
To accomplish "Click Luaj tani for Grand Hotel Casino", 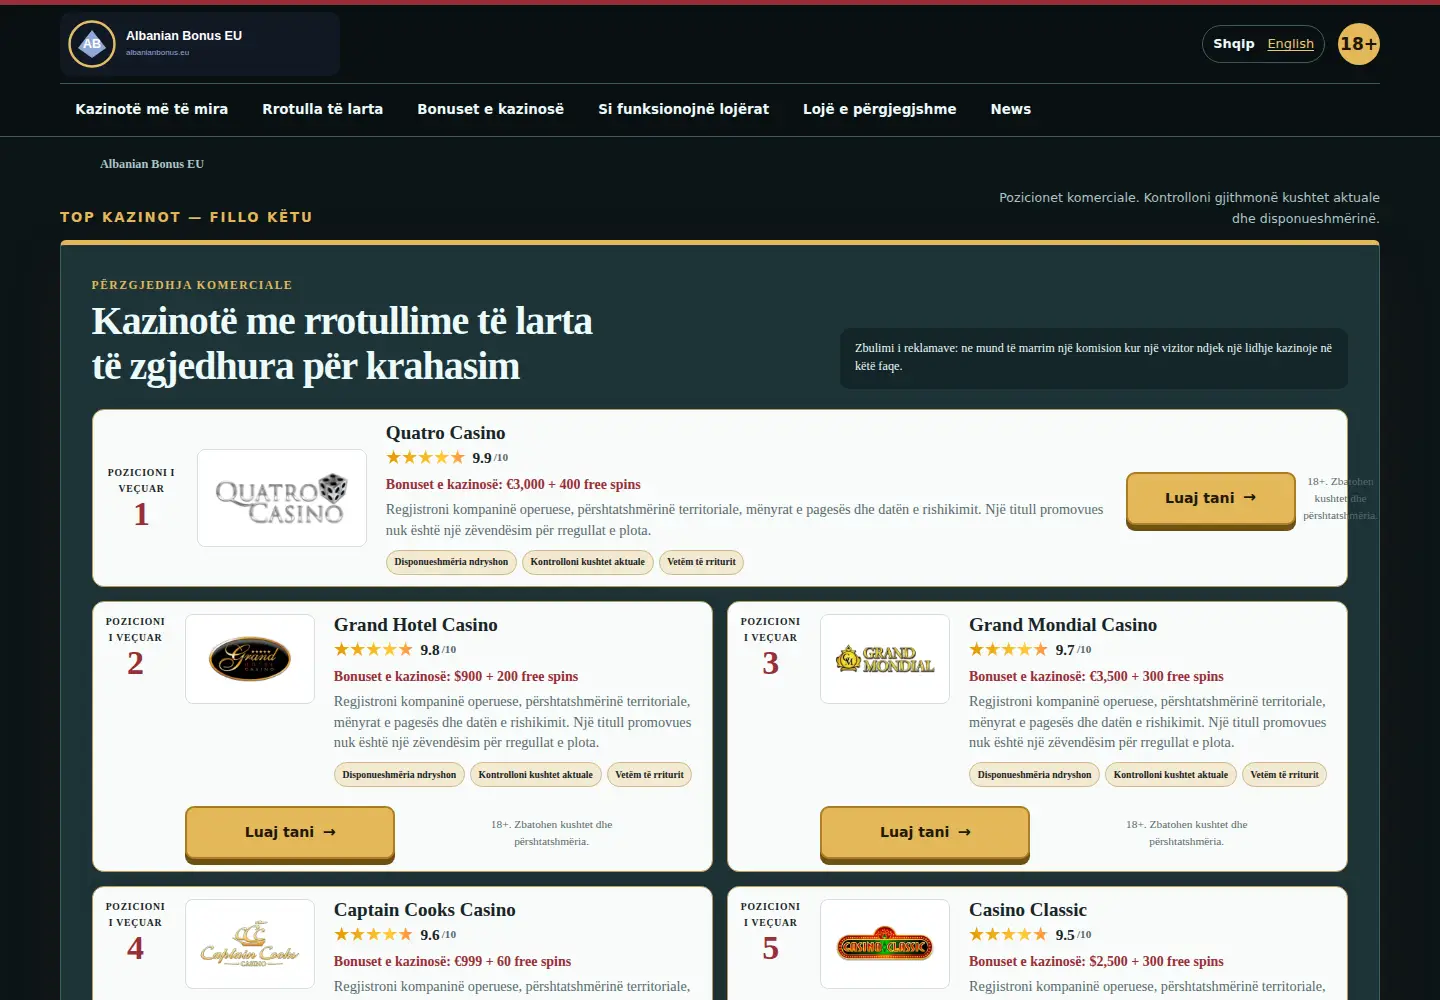I will 290,833.
